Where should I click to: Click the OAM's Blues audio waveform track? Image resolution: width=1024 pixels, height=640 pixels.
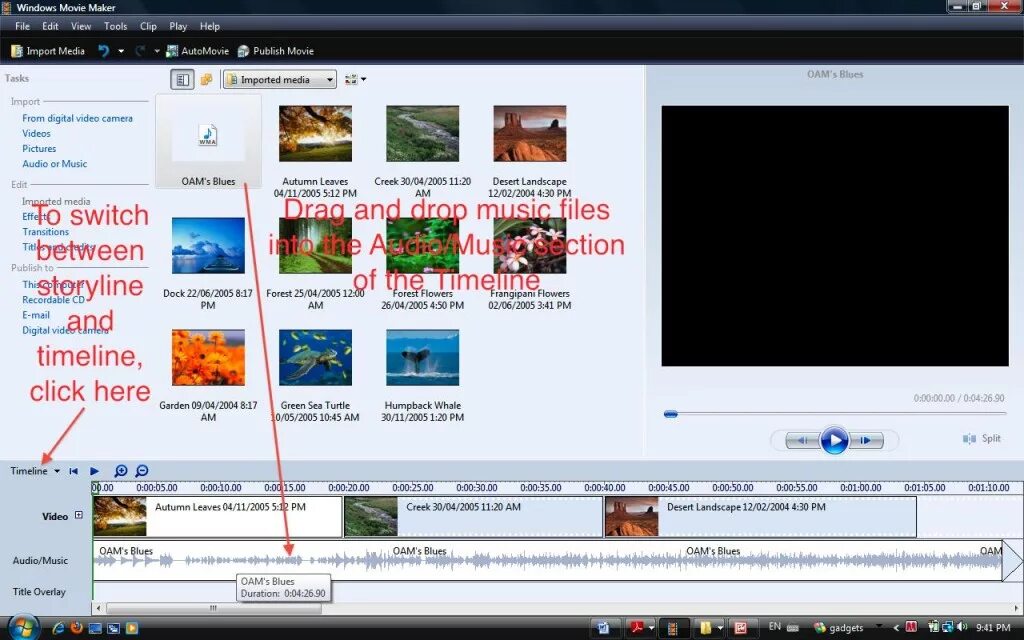tap(547, 560)
